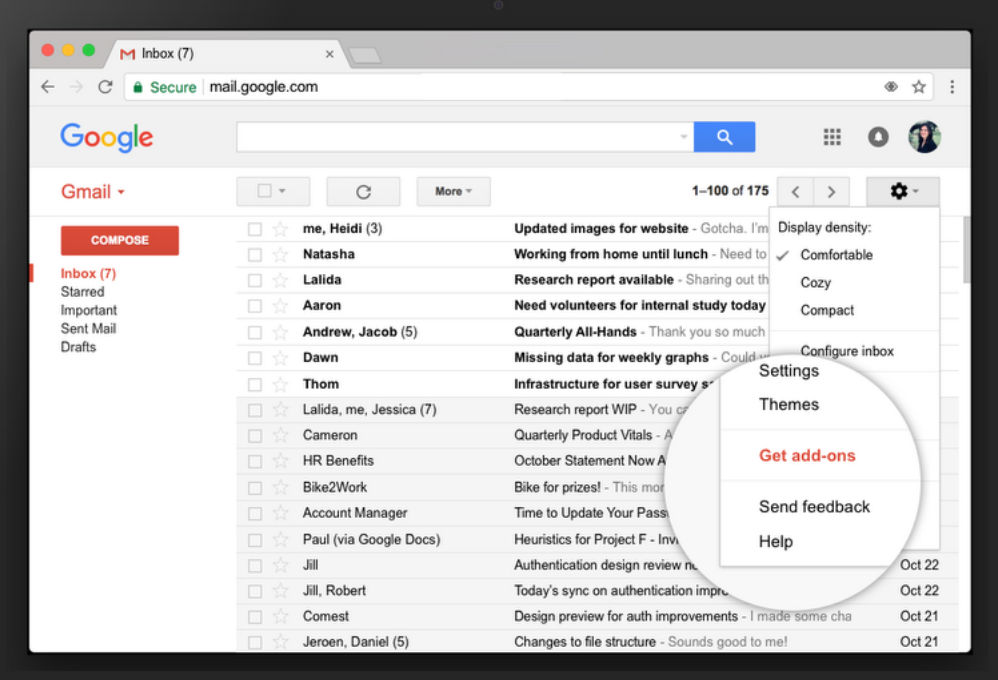Star the email from Aaron
Viewport: 998px width, 680px height.
[280, 306]
